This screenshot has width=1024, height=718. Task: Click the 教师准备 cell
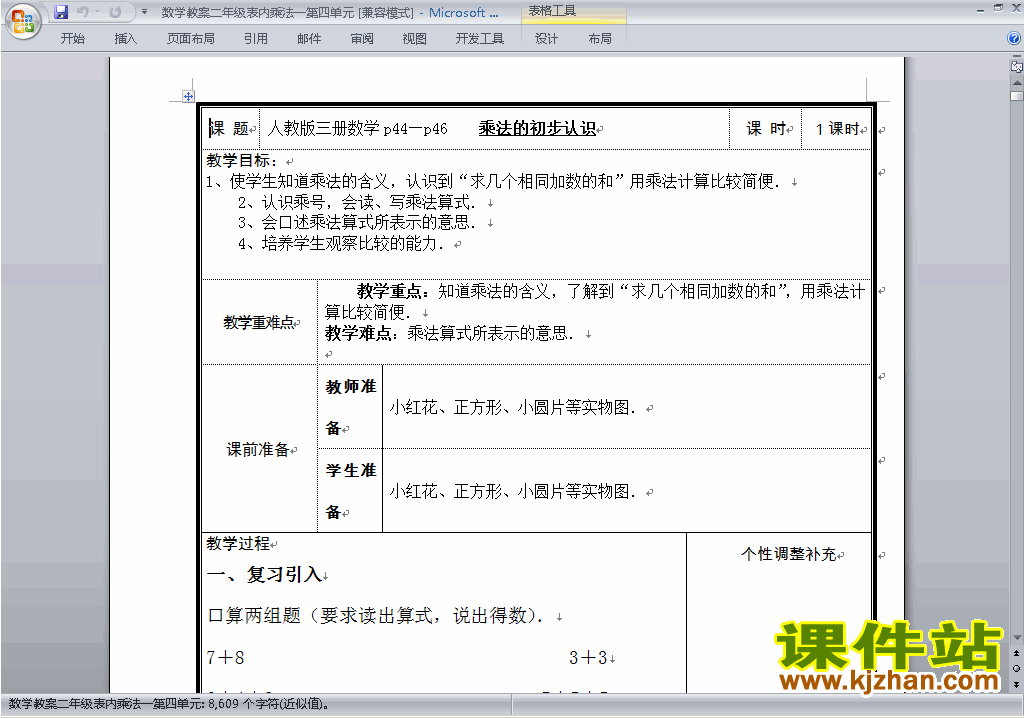[351, 407]
